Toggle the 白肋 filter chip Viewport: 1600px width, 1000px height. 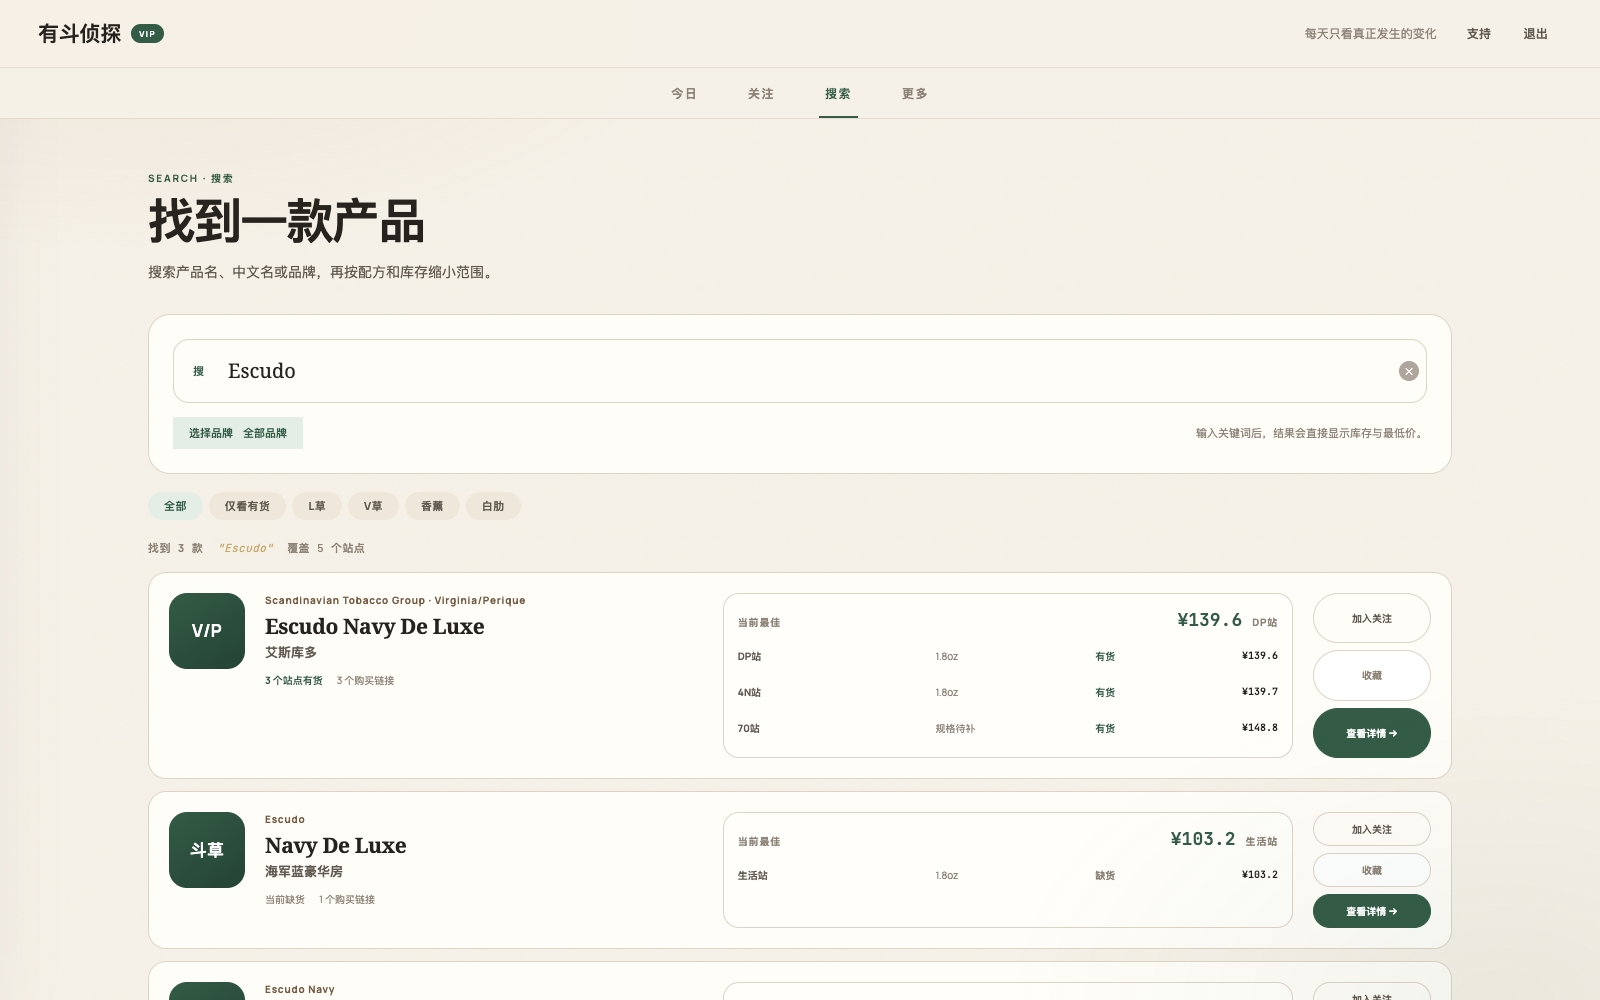pyautogui.click(x=493, y=506)
